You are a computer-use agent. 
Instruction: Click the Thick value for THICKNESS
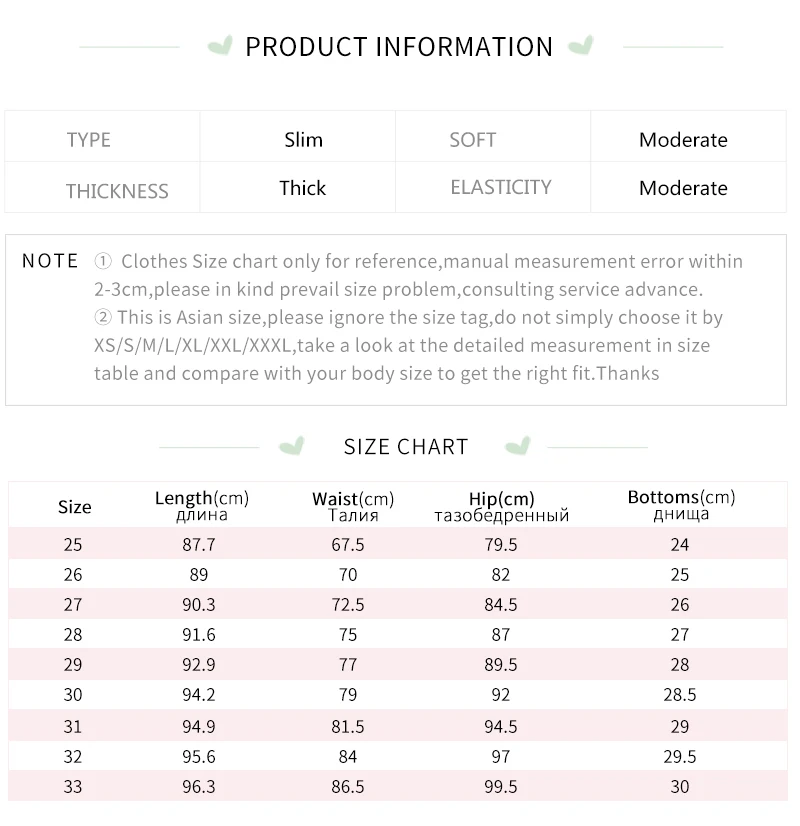tap(302, 188)
